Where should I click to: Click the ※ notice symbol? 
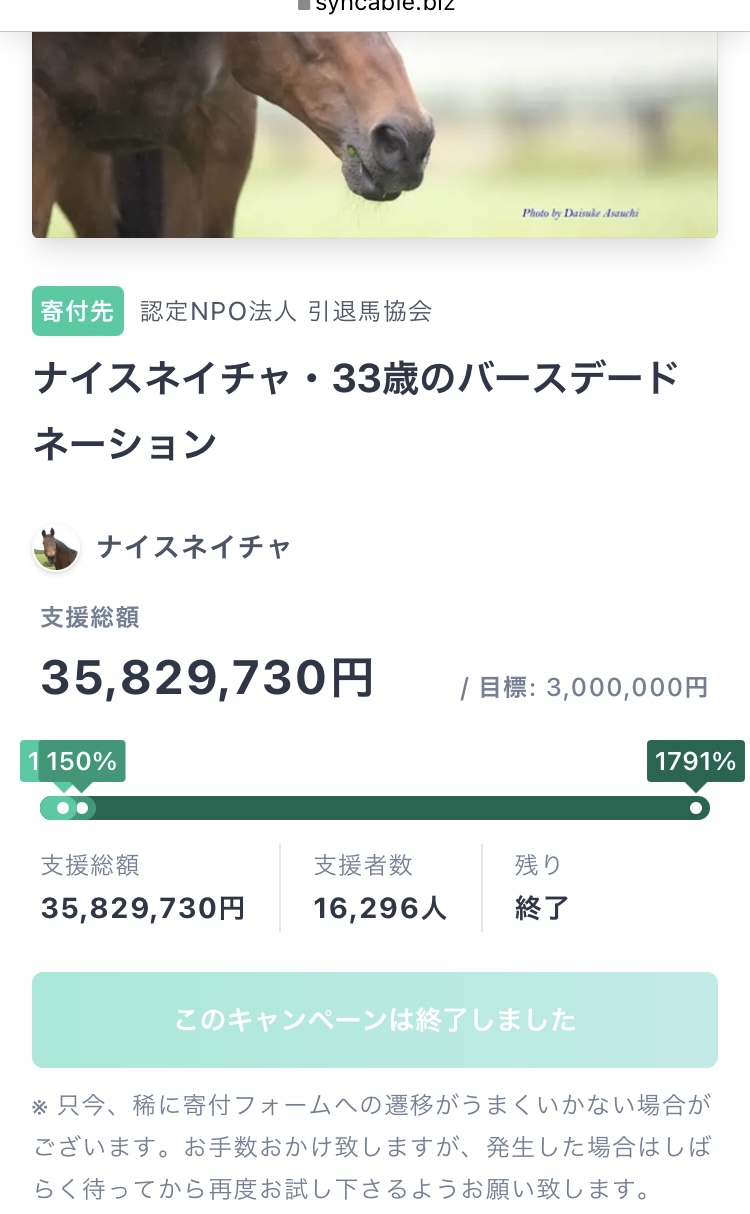coord(40,1107)
